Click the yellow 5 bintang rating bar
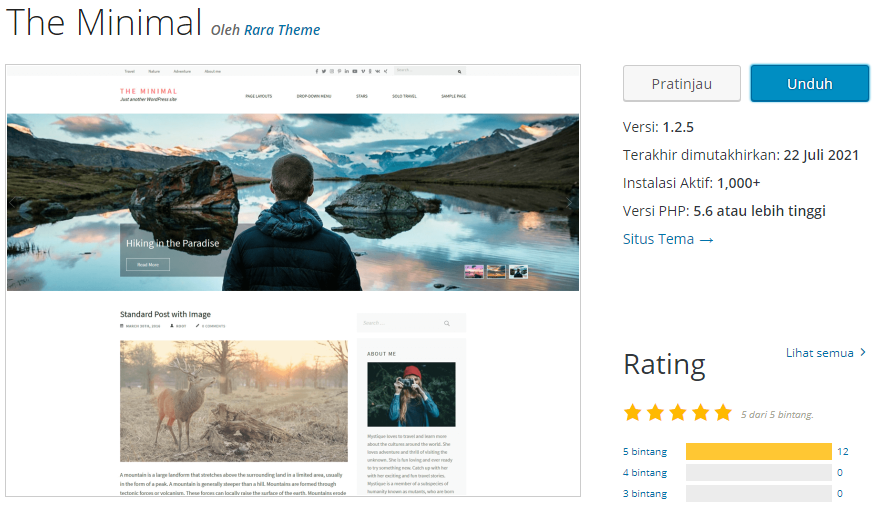Image resolution: width=877 pixels, height=506 pixels. point(758,451)
